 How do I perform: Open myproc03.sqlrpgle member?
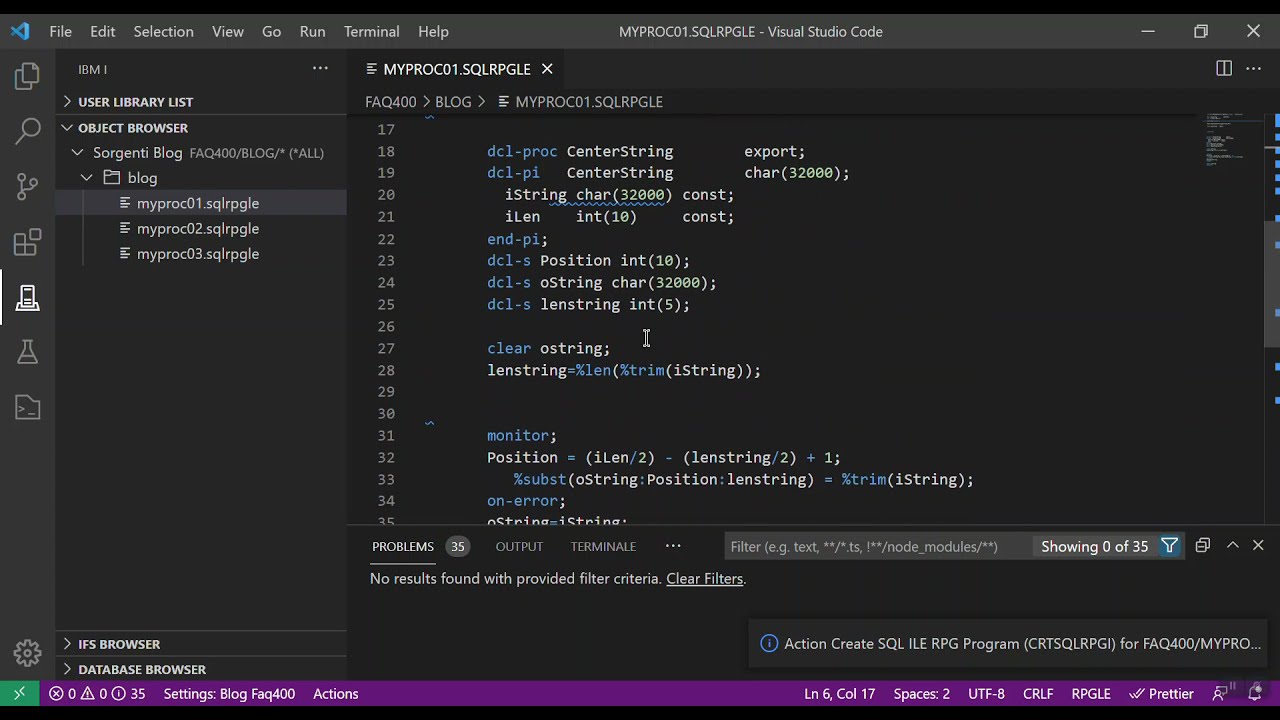198,253
